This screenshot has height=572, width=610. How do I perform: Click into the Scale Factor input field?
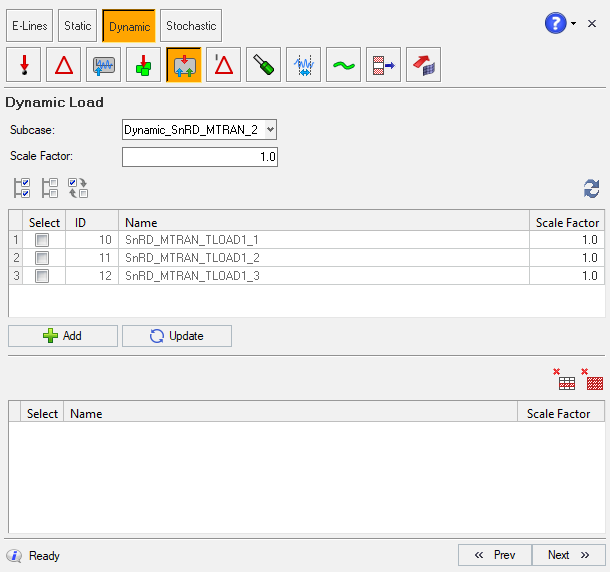tap(199, 156)
